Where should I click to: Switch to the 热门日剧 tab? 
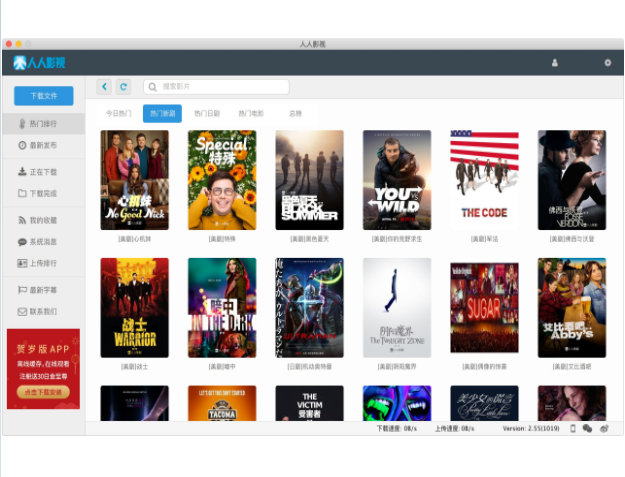[x=207, y=114]
